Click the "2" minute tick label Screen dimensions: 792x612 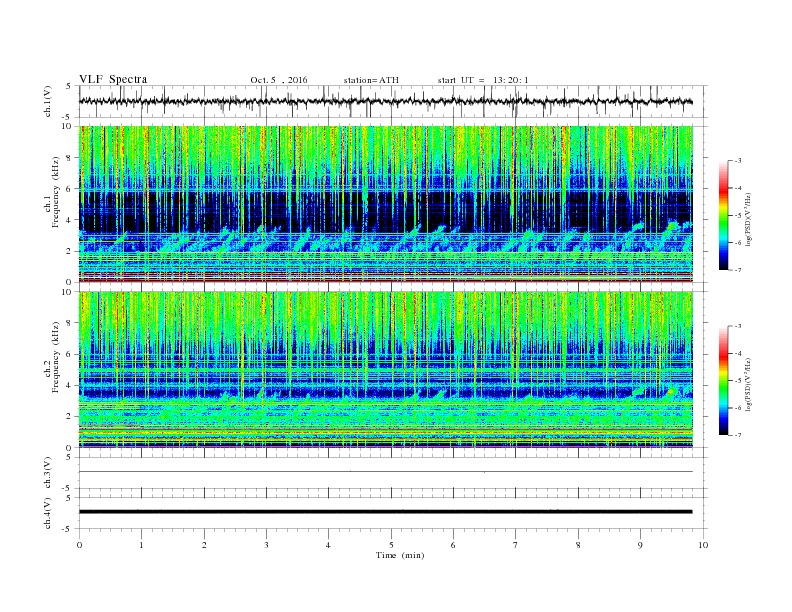pyautogui.click(x=204, y=545)
